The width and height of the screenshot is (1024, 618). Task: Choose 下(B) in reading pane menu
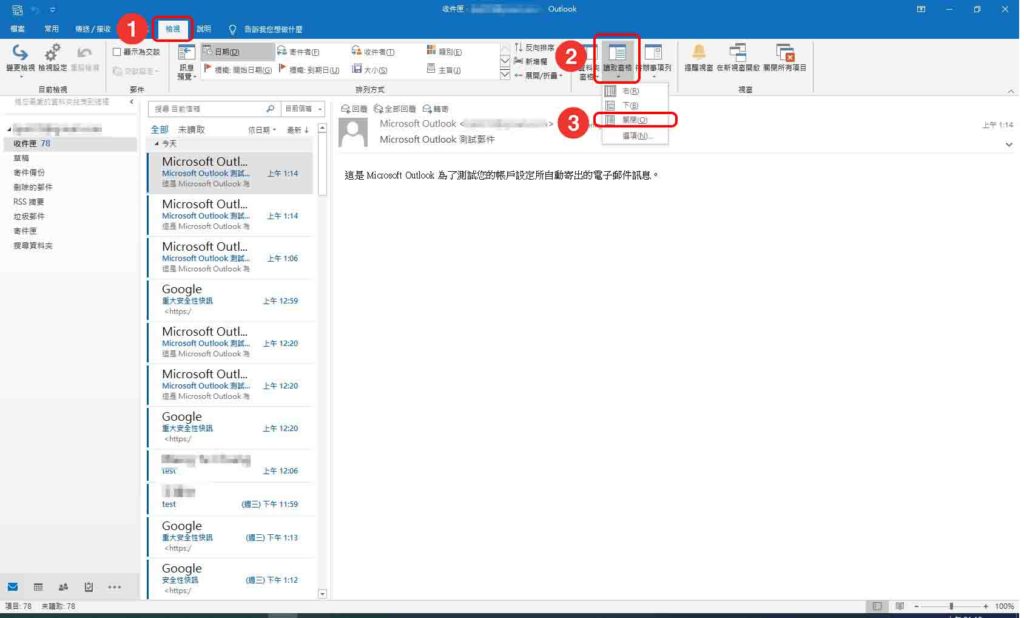tap(635, 105)
